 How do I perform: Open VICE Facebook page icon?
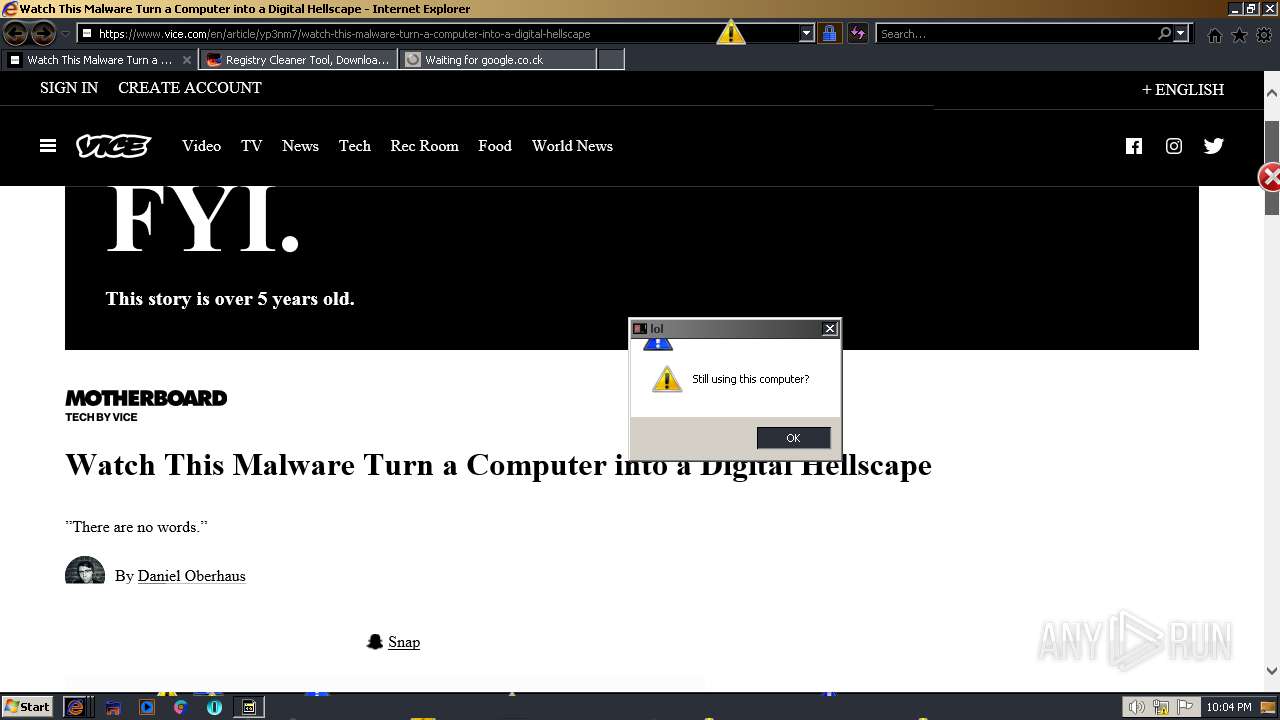1134,146
